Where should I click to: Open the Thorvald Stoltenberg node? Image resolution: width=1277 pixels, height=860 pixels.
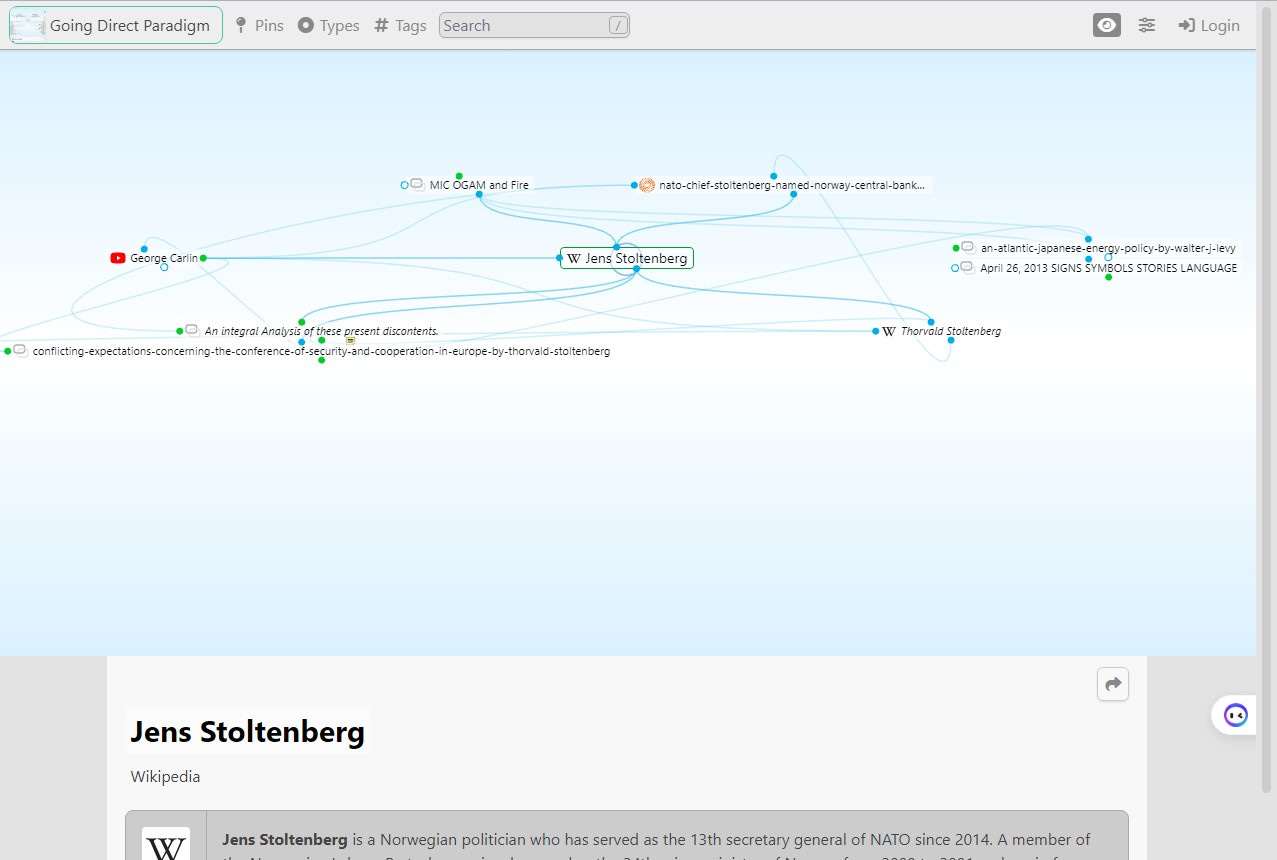tap(951, 331)
